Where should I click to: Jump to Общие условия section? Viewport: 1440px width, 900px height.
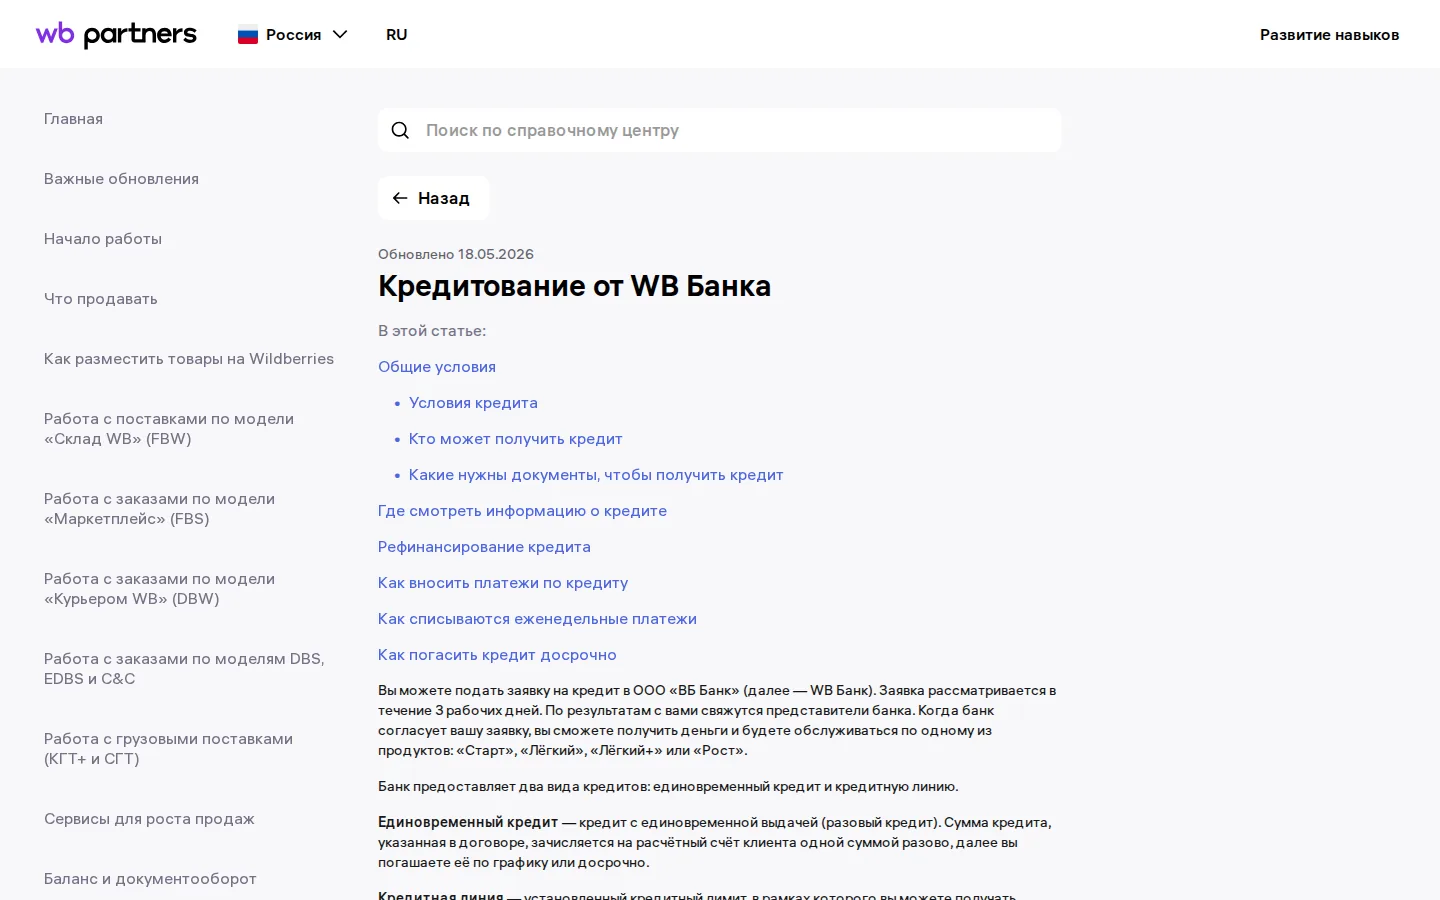coord(437,367)
